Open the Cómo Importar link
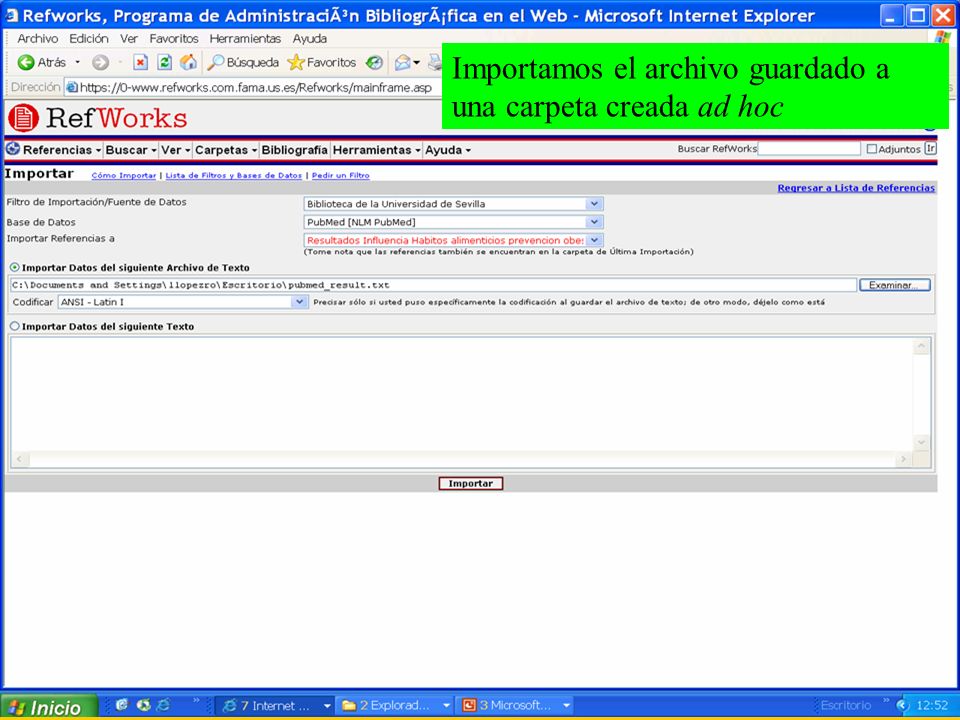The height and width of the screenshot is (720, 960). coord(124,176)
